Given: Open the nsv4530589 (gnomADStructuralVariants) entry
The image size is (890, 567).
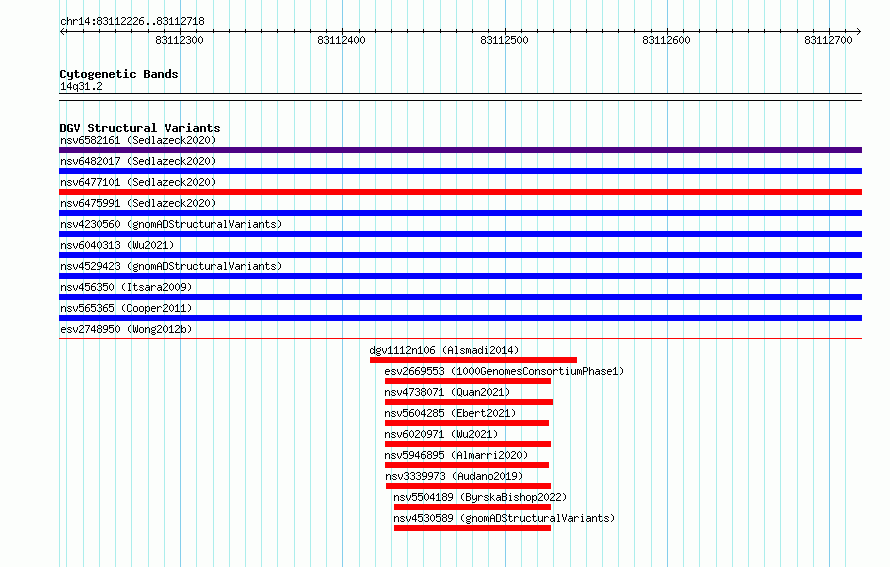Looking at the screenshot, I should (x=504, y=518).
